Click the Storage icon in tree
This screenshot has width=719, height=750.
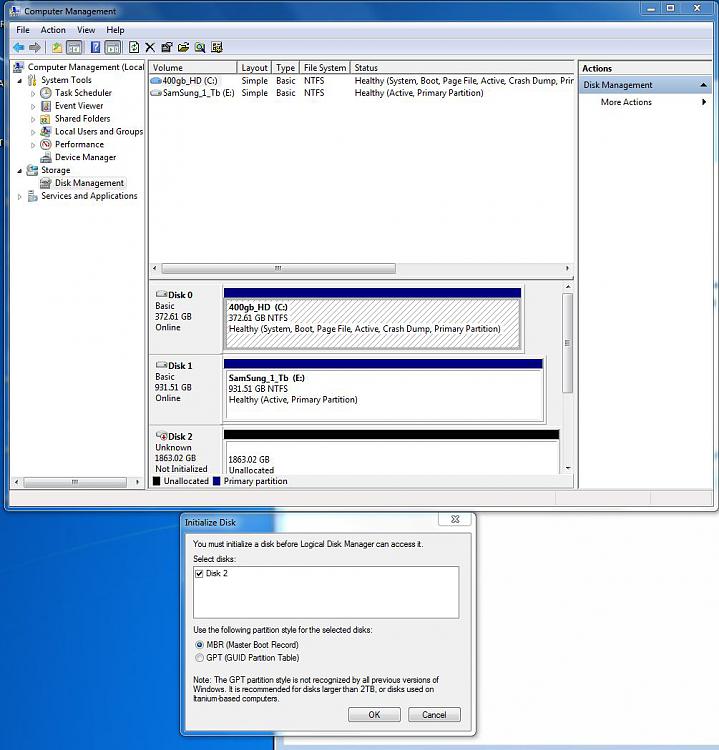coord(32,170)
